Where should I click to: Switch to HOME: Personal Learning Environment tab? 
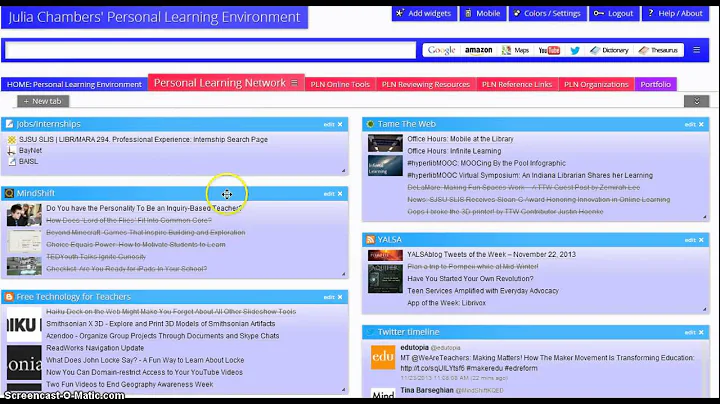coord(74,84)
